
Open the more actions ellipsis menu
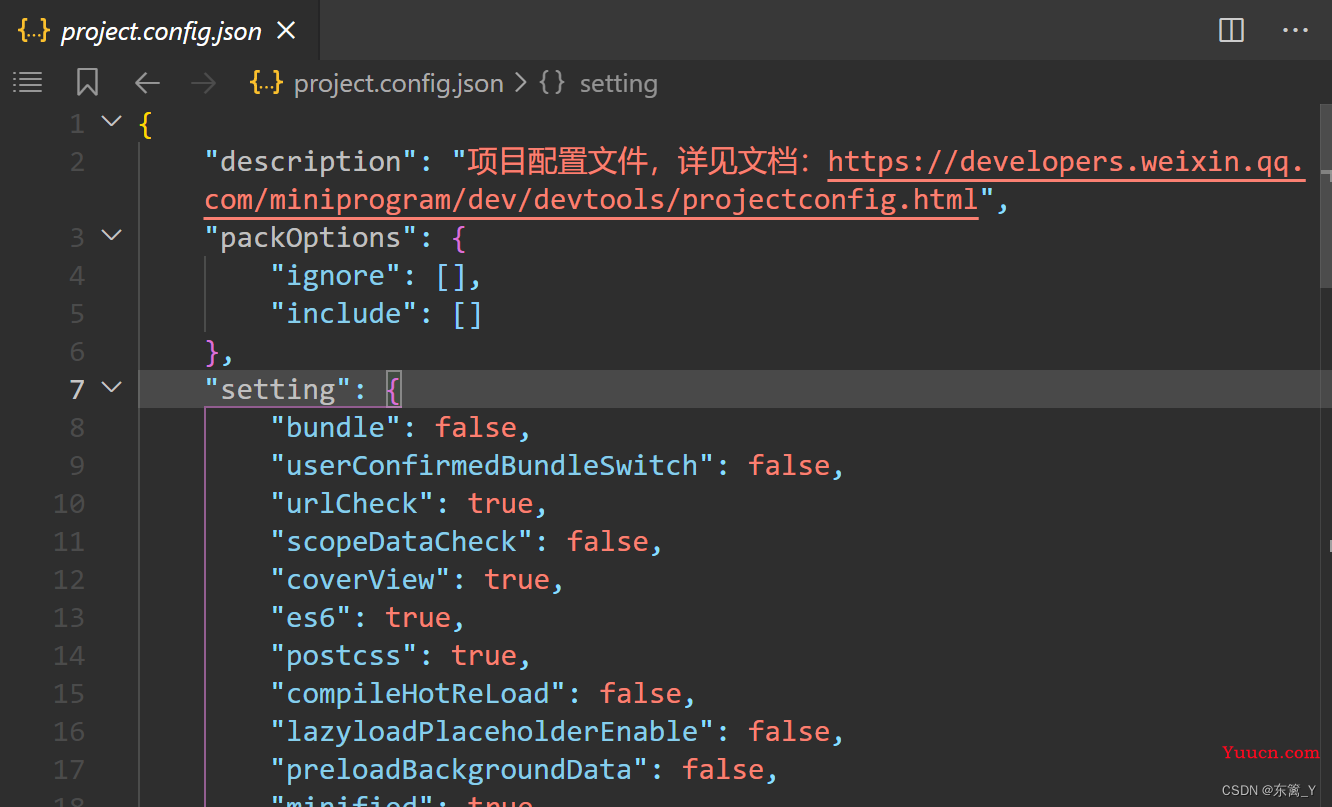(x=1295, y=31)
